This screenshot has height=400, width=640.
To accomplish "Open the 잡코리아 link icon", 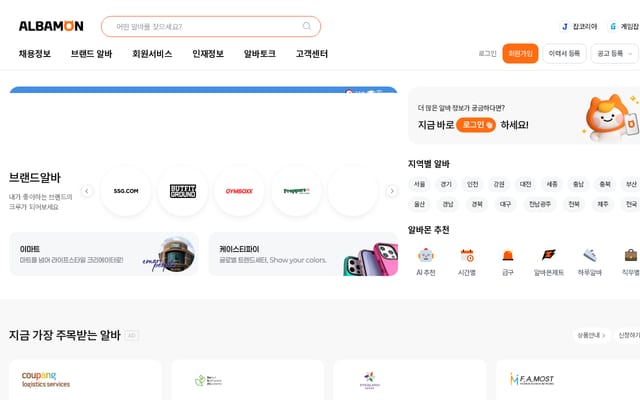I will pyautogui.click(x=565, y=27).
